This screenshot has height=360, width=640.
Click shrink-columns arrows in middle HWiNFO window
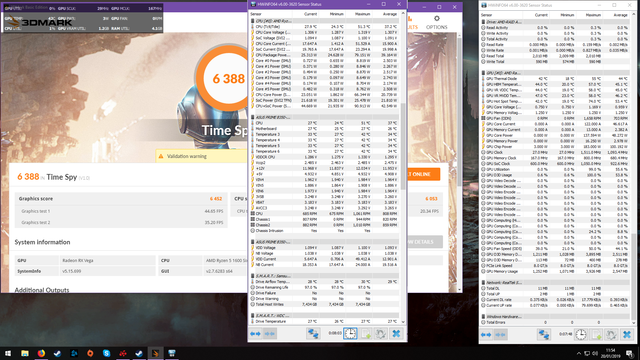click(x=270, y=334)
